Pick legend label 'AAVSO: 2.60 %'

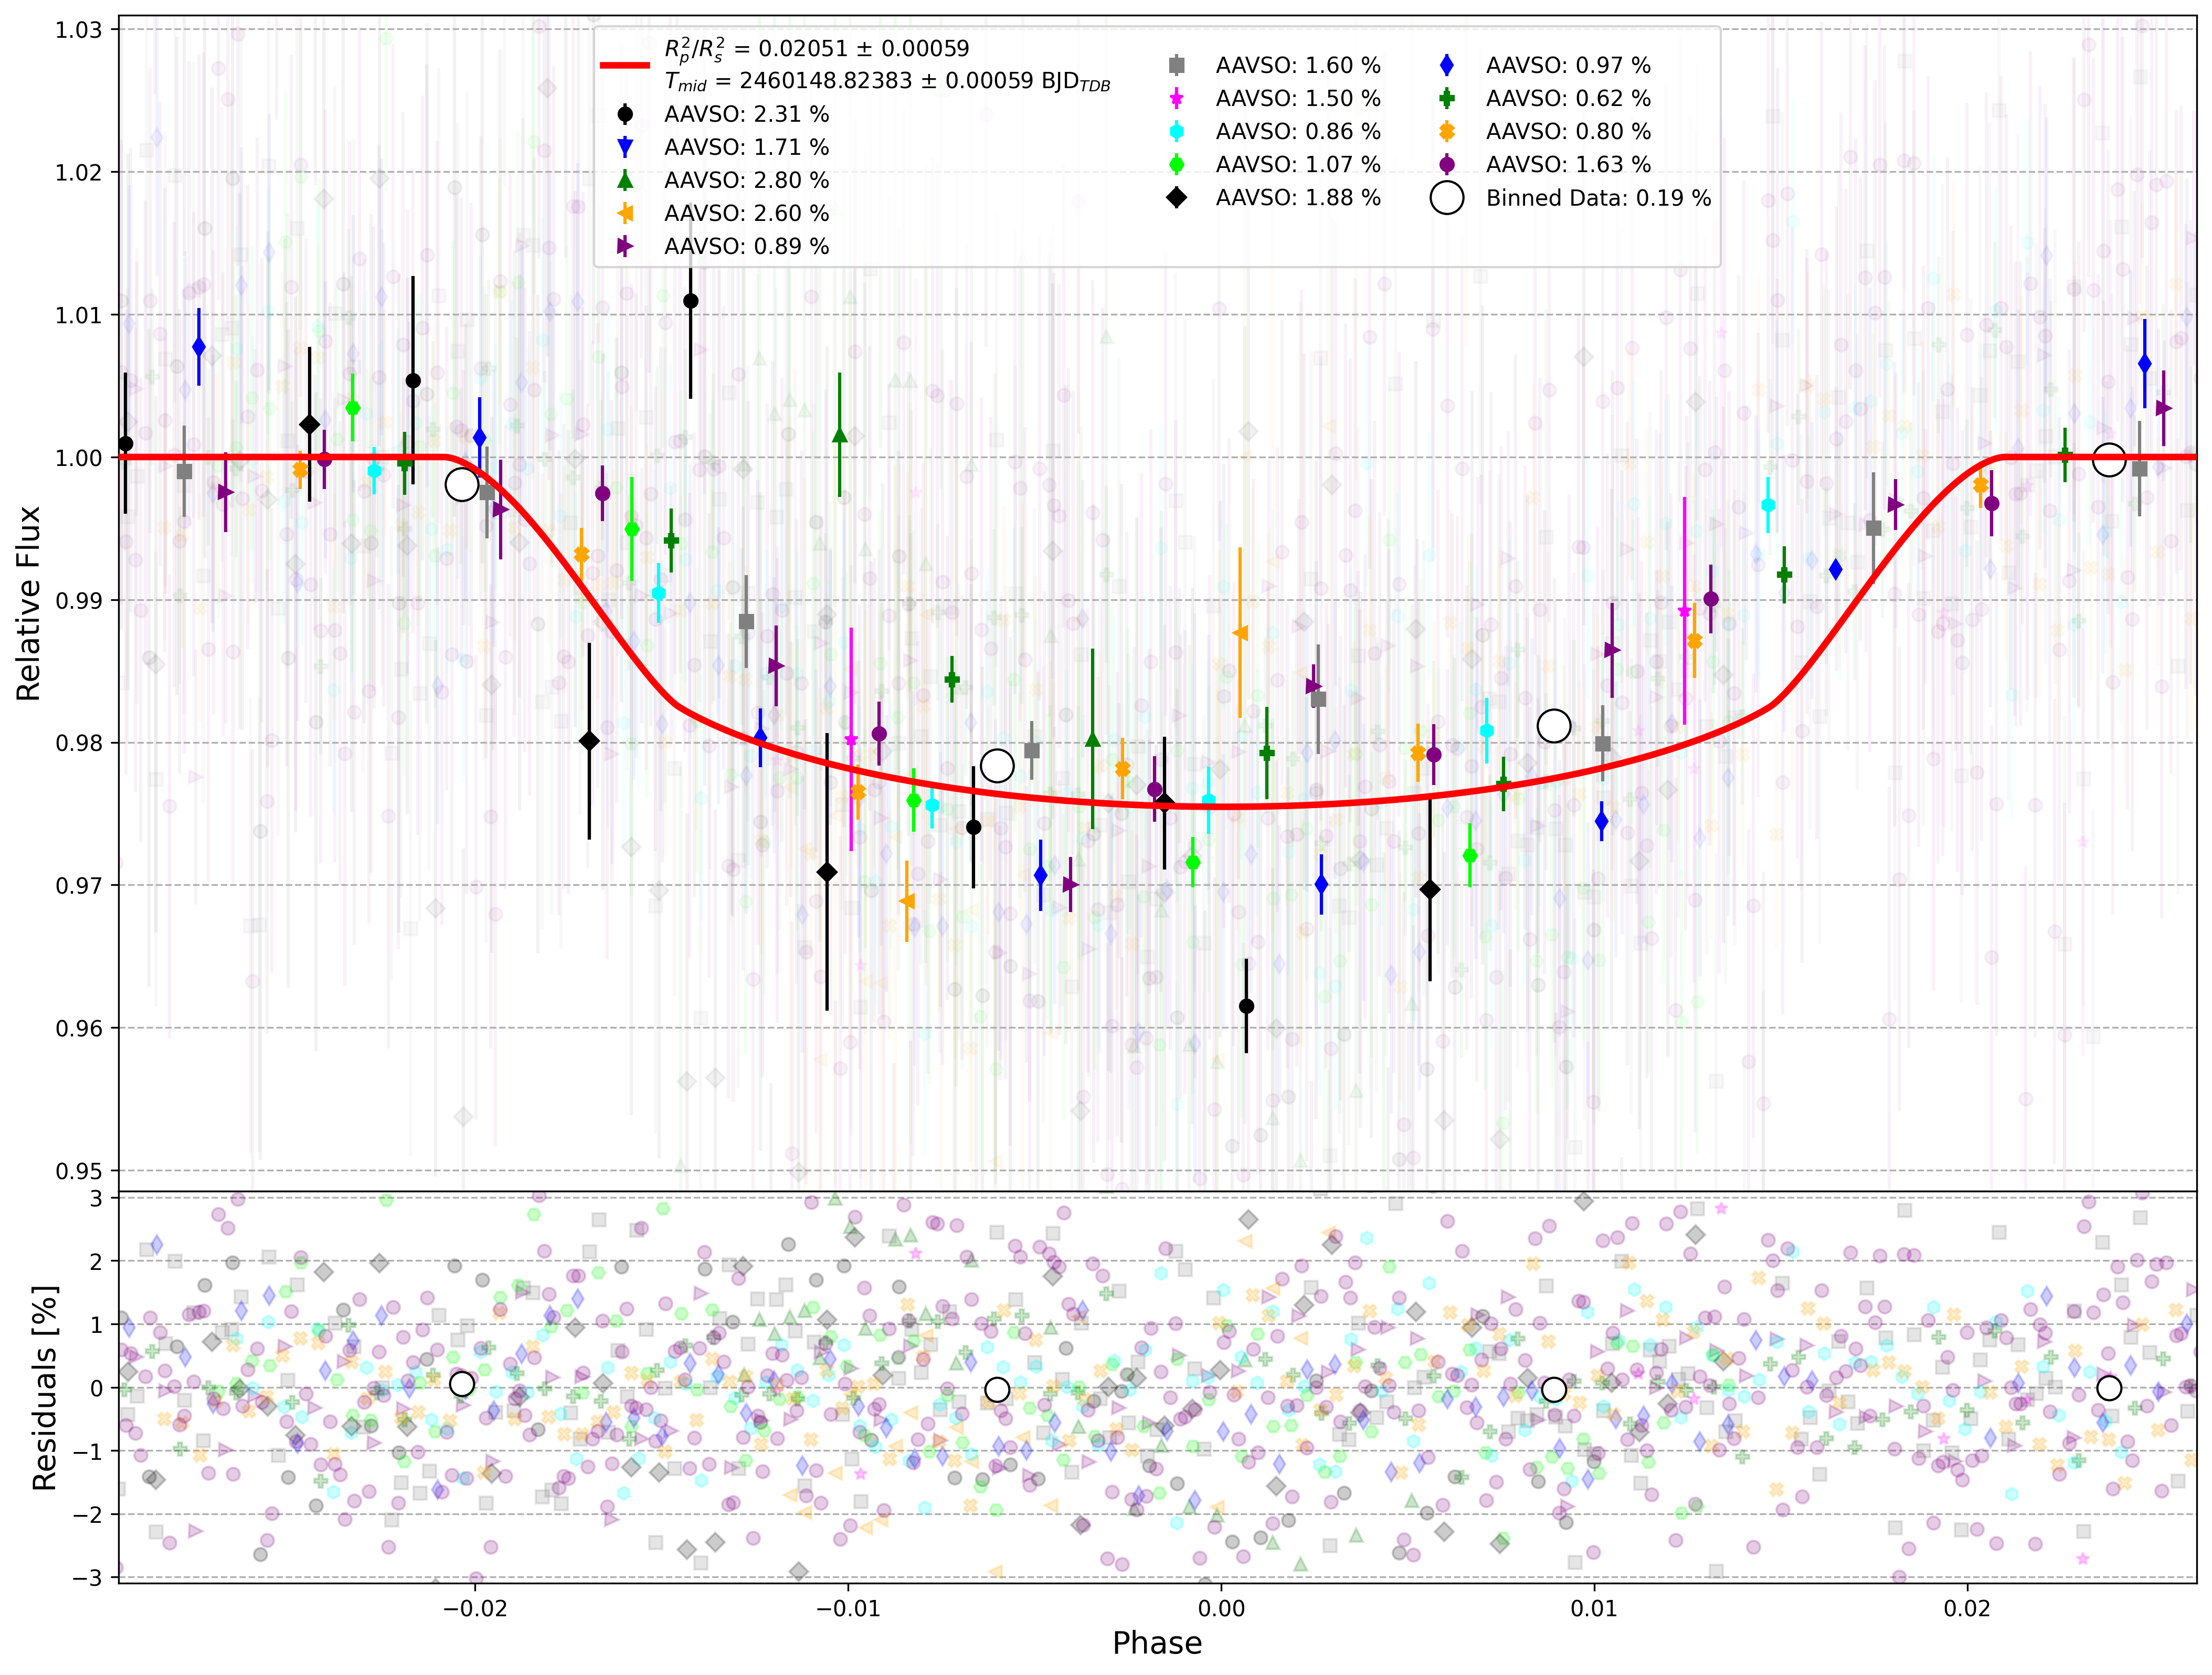coord(747,213)
